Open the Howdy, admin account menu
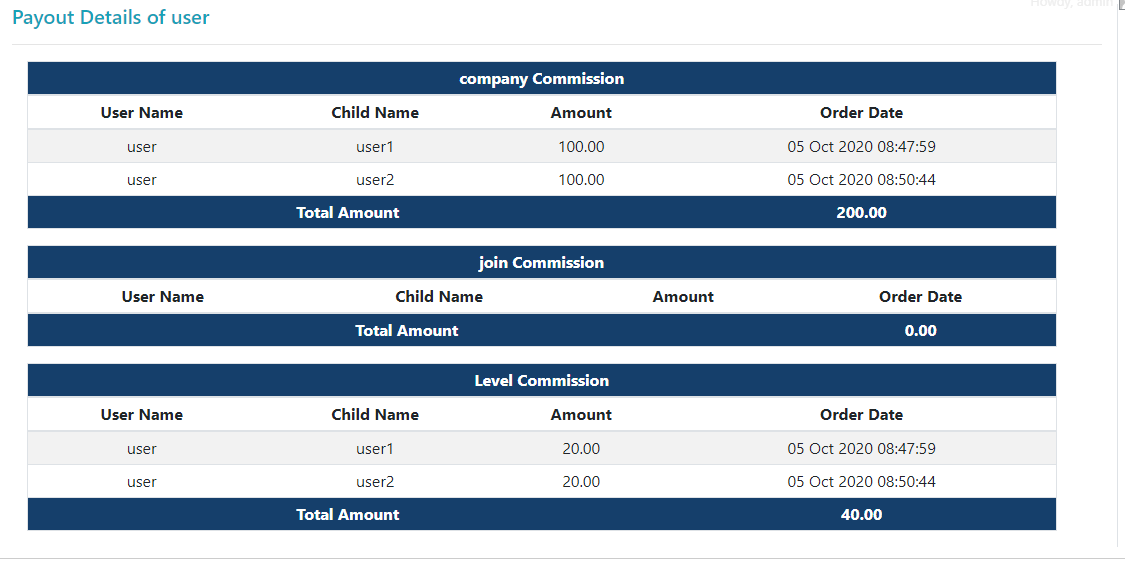 coord(1072,4)
